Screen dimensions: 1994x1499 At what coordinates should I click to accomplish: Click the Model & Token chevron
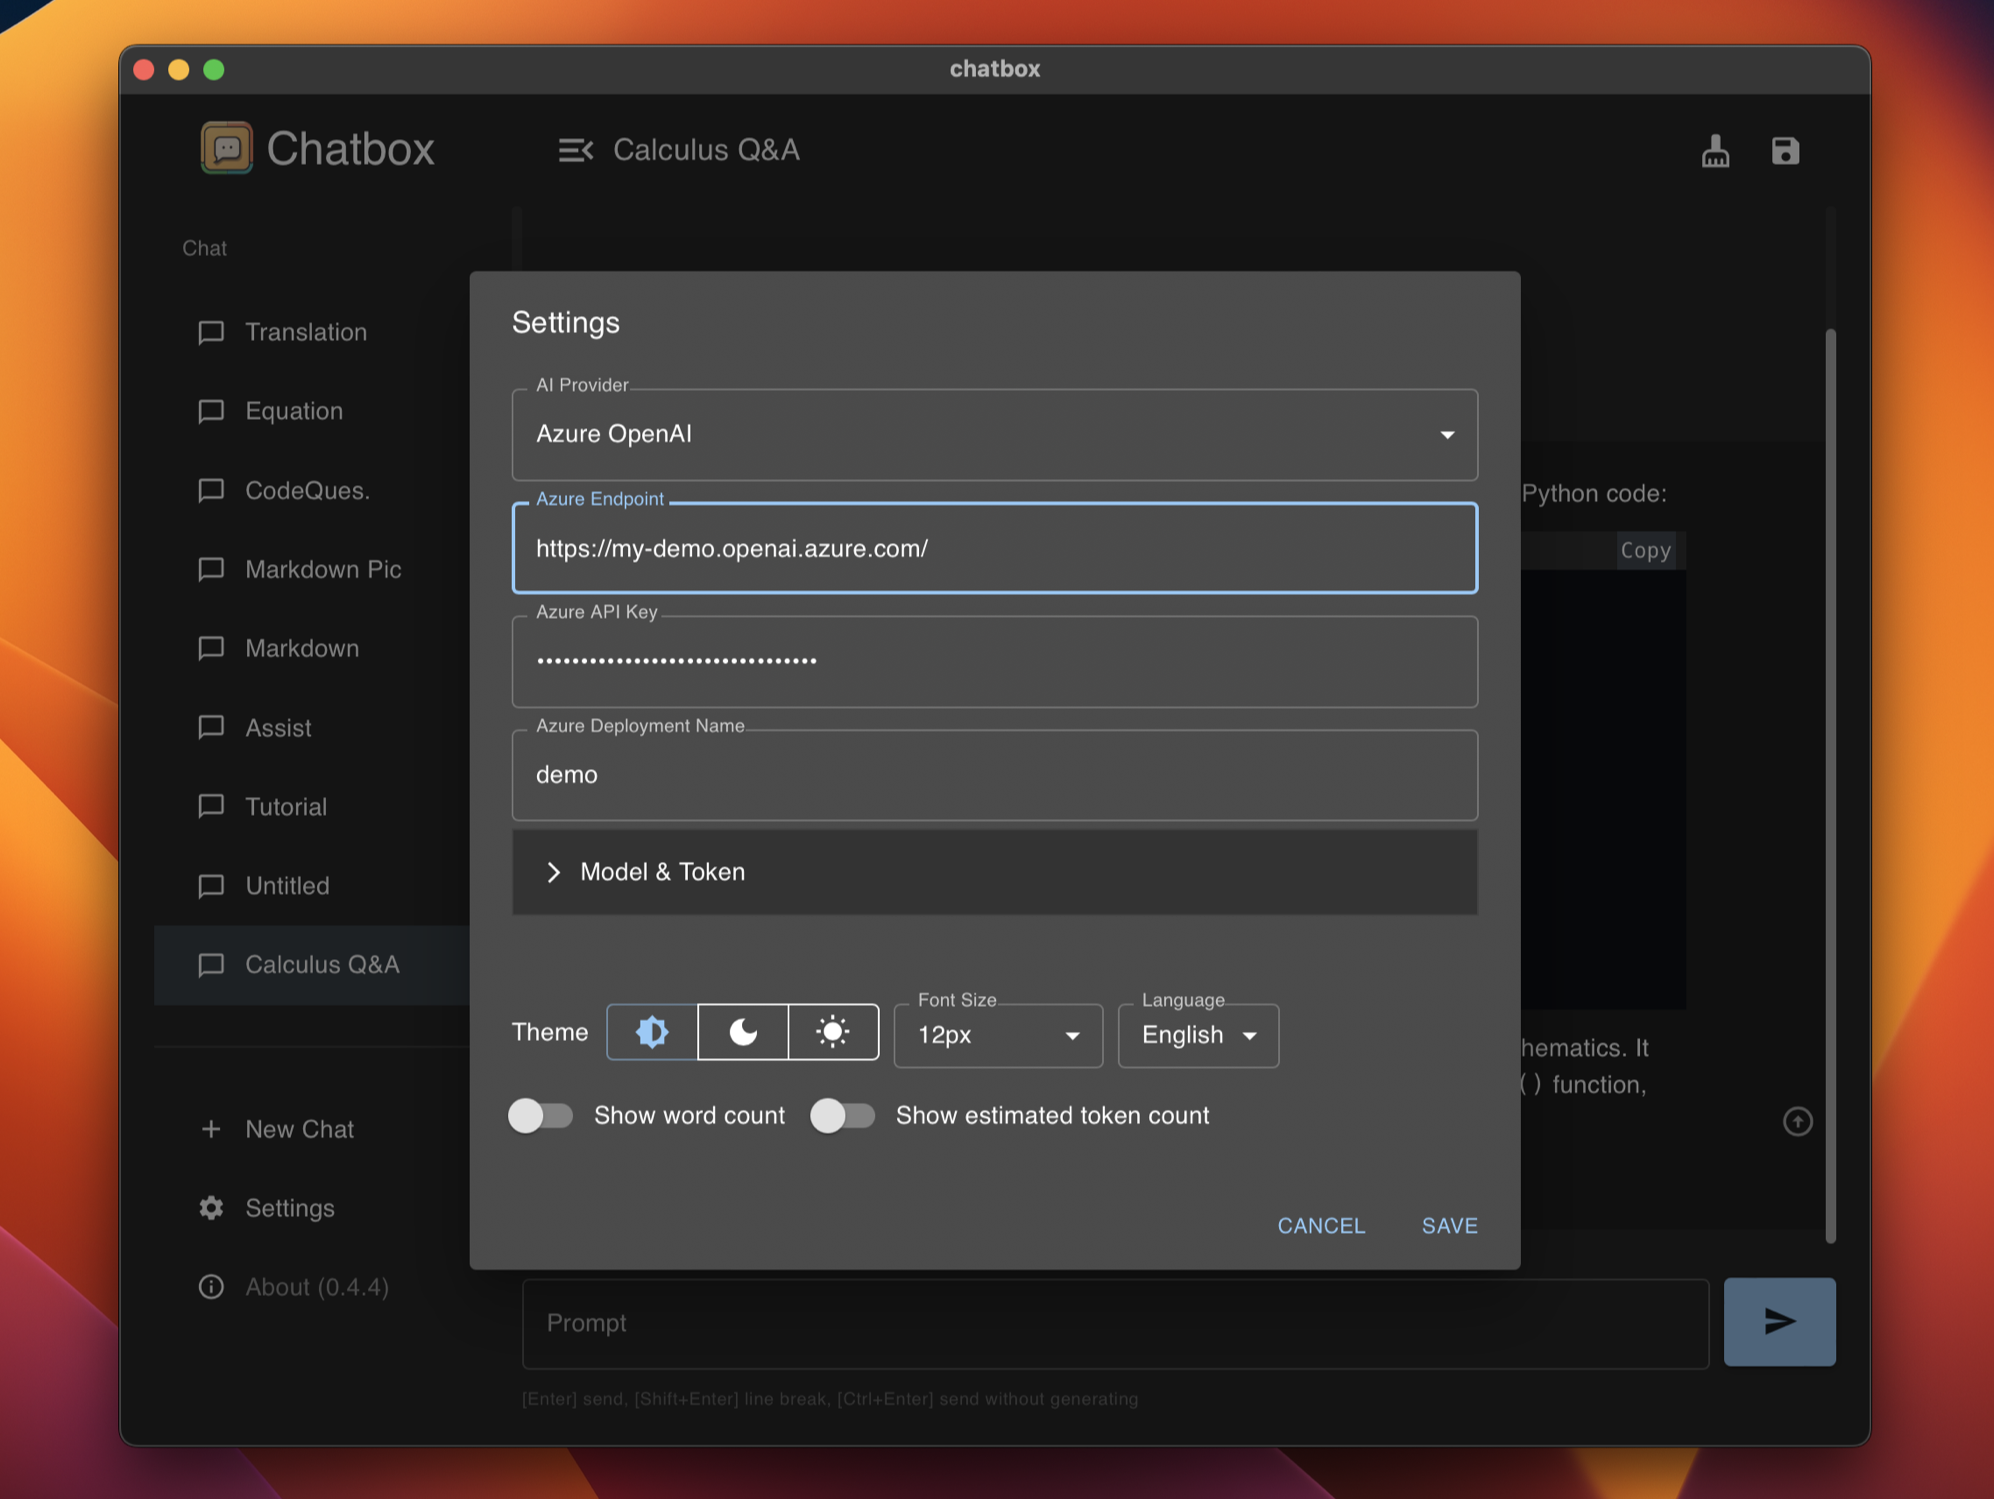point(554,872)
